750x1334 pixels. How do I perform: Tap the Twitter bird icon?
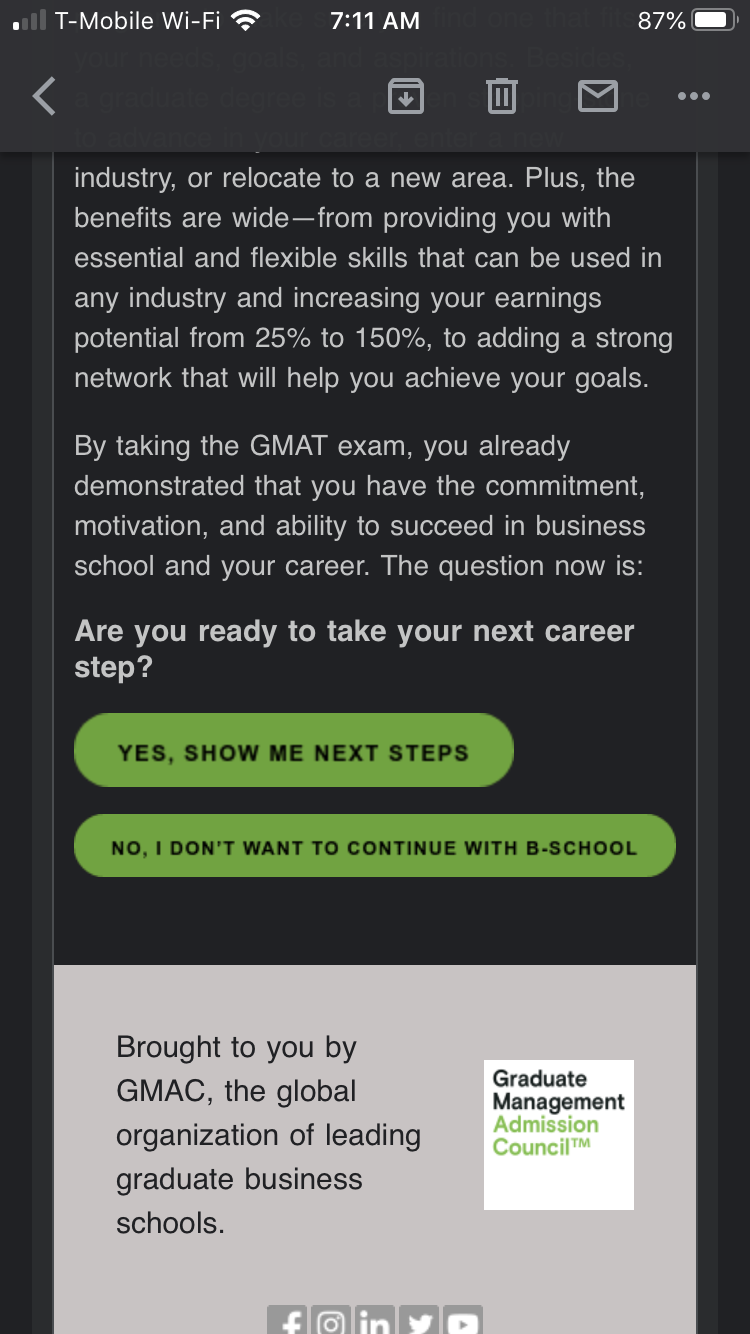click(418, 1322)
